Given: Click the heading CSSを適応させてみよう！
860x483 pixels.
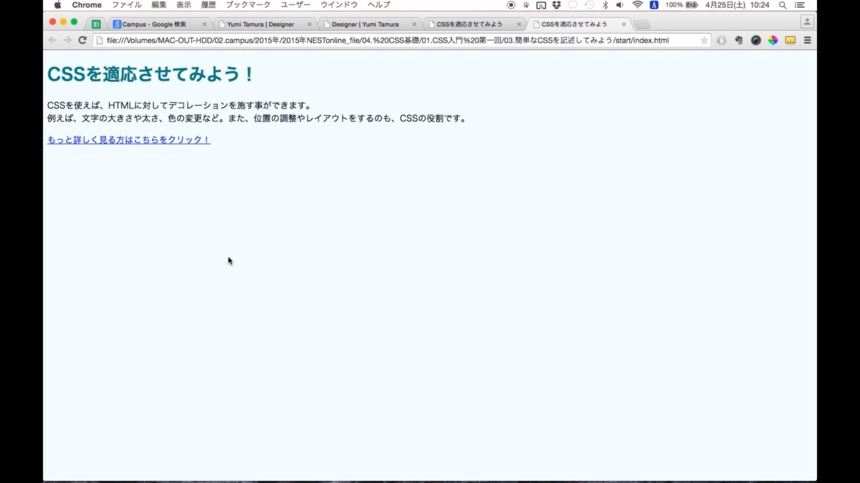Looking at the screenshot, I should [151, 74].
